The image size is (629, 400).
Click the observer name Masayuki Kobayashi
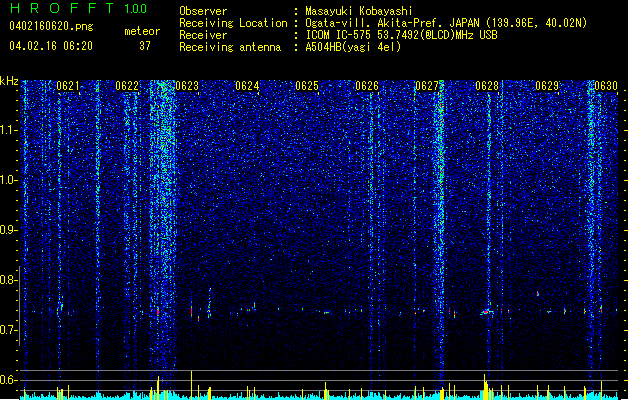click(359, 11)
